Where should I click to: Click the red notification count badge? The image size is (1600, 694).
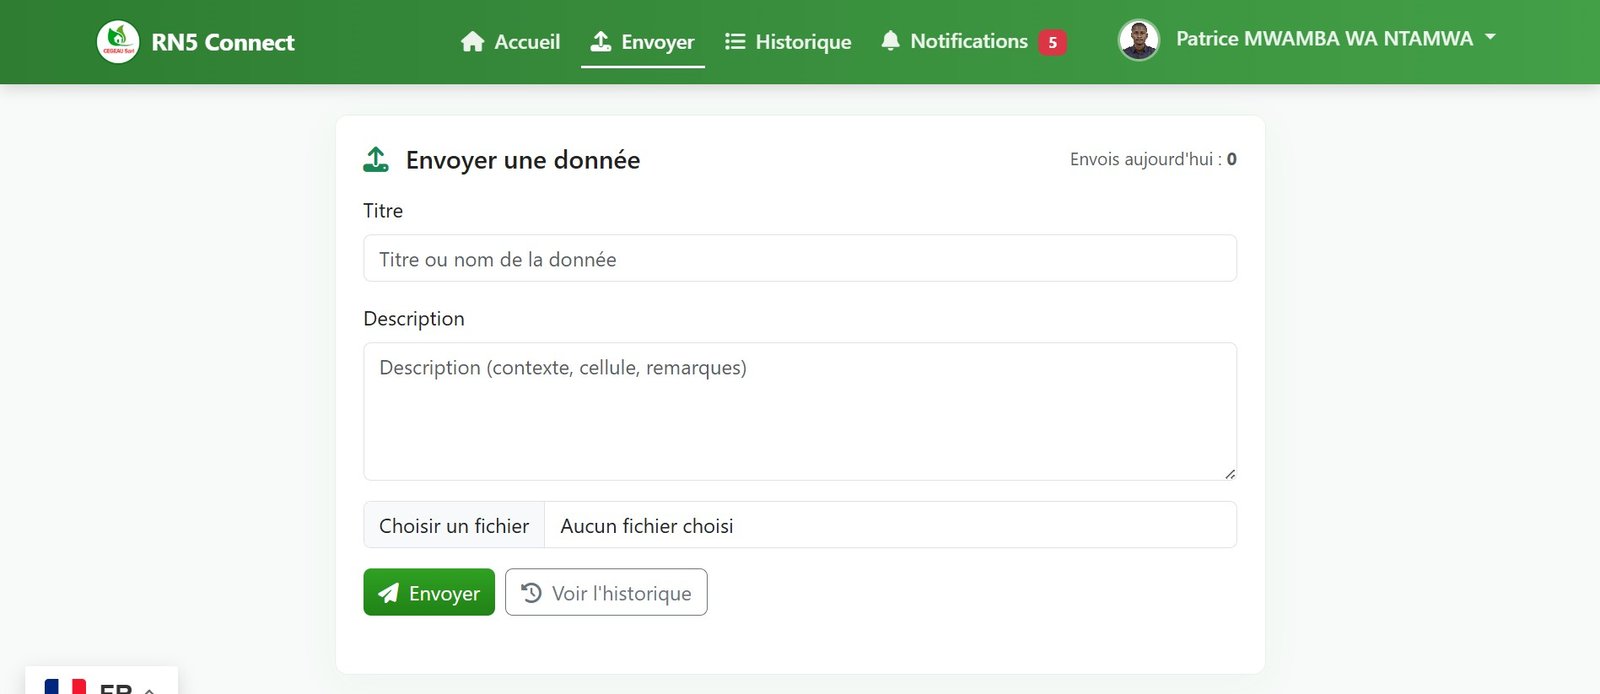pos(1052,42)
